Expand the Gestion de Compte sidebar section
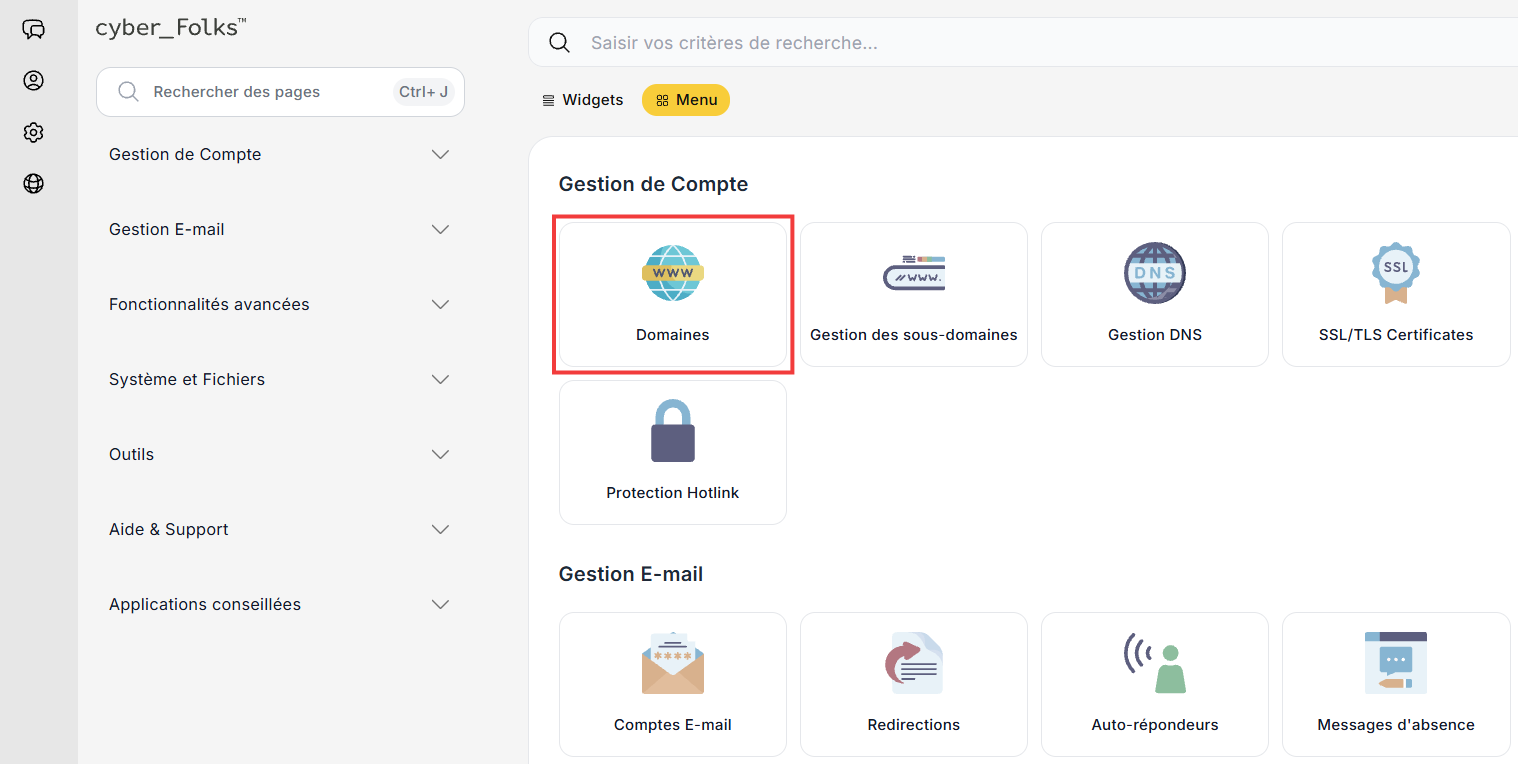 coord(280,155)
